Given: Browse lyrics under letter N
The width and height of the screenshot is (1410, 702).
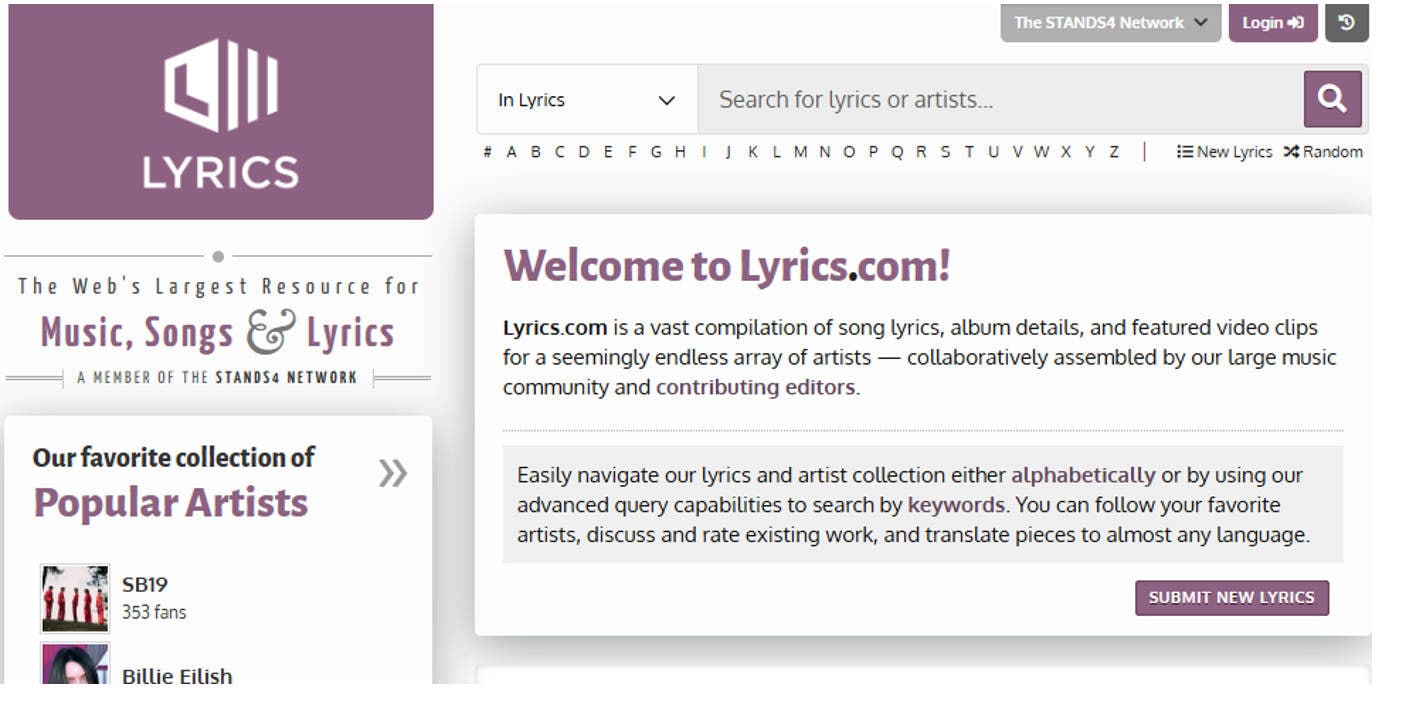Looking at the screenshot, I should pyautogui.click(x=824, y=152).
